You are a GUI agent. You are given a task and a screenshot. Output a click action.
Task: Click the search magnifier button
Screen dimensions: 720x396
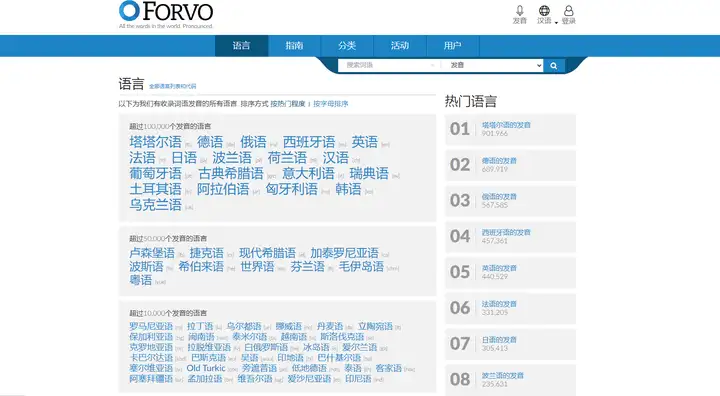554,66
